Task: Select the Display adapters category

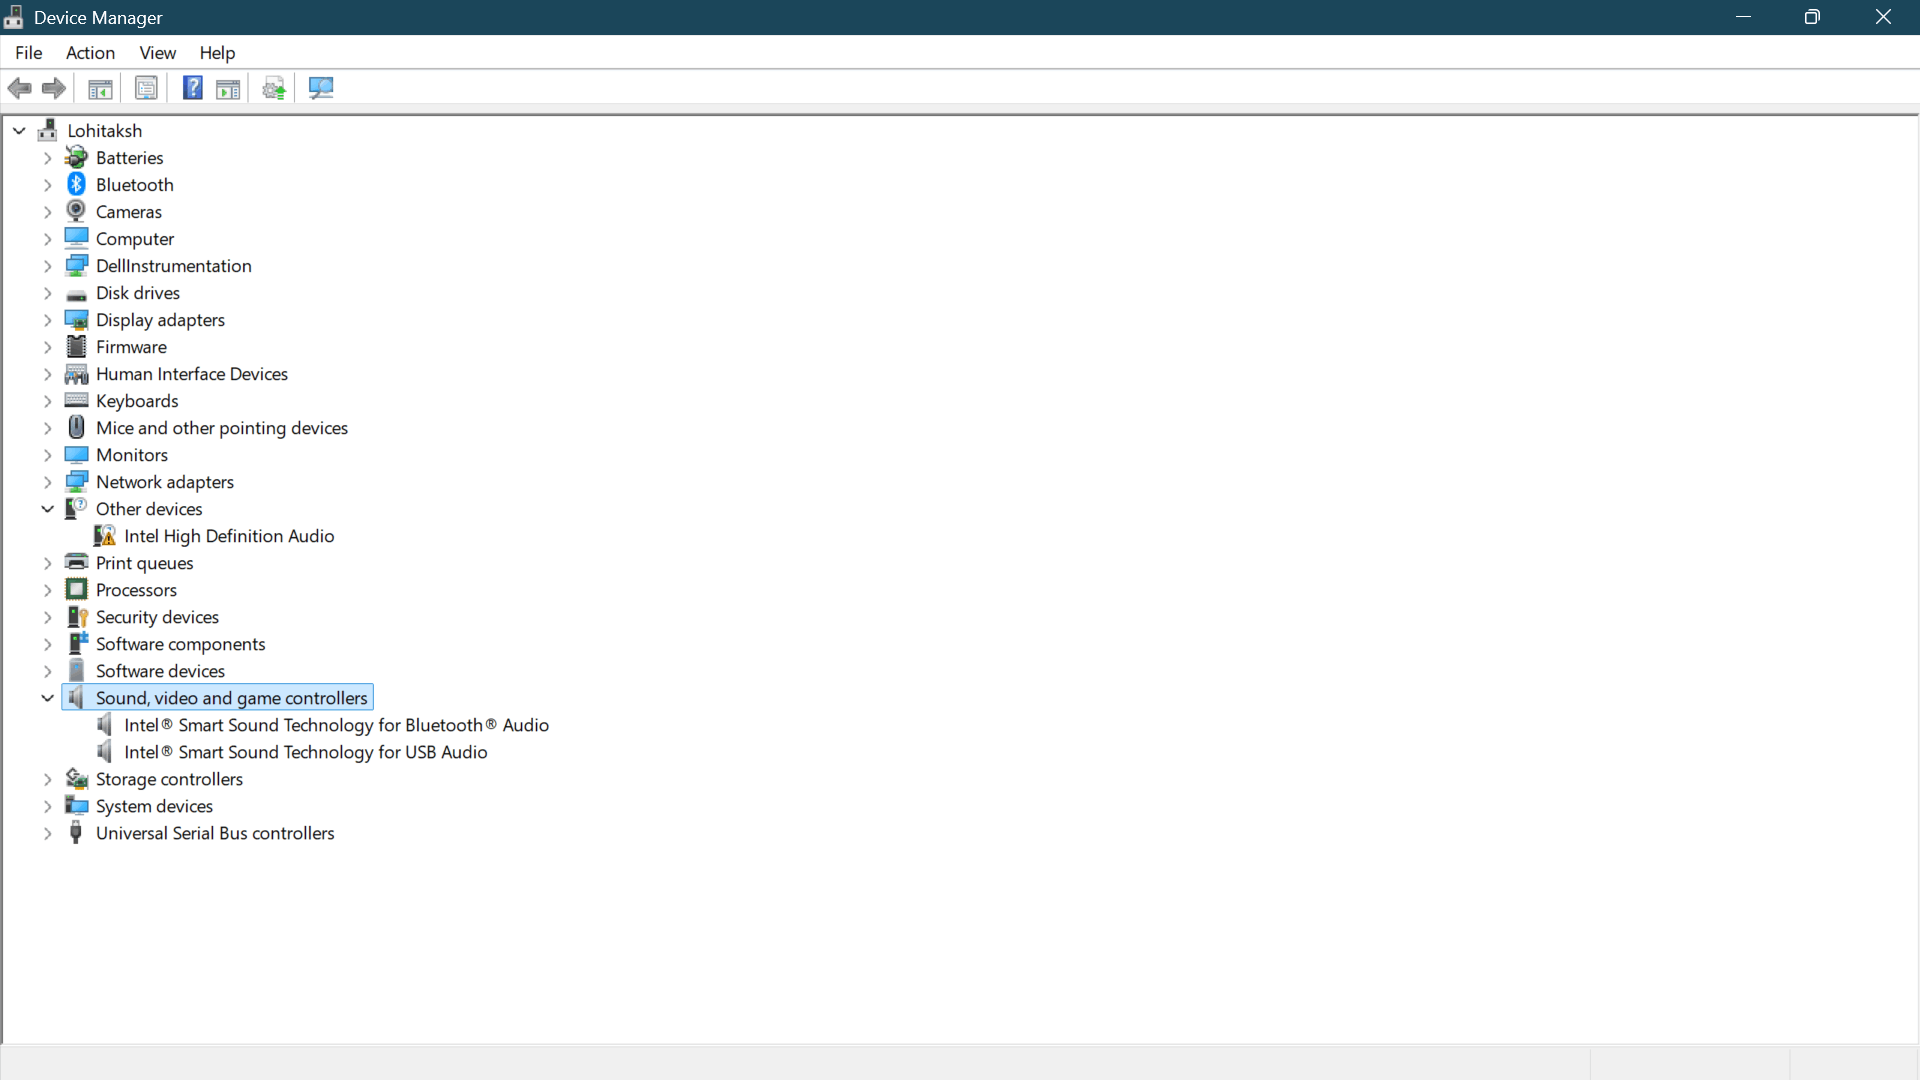Action: (161, 320)
